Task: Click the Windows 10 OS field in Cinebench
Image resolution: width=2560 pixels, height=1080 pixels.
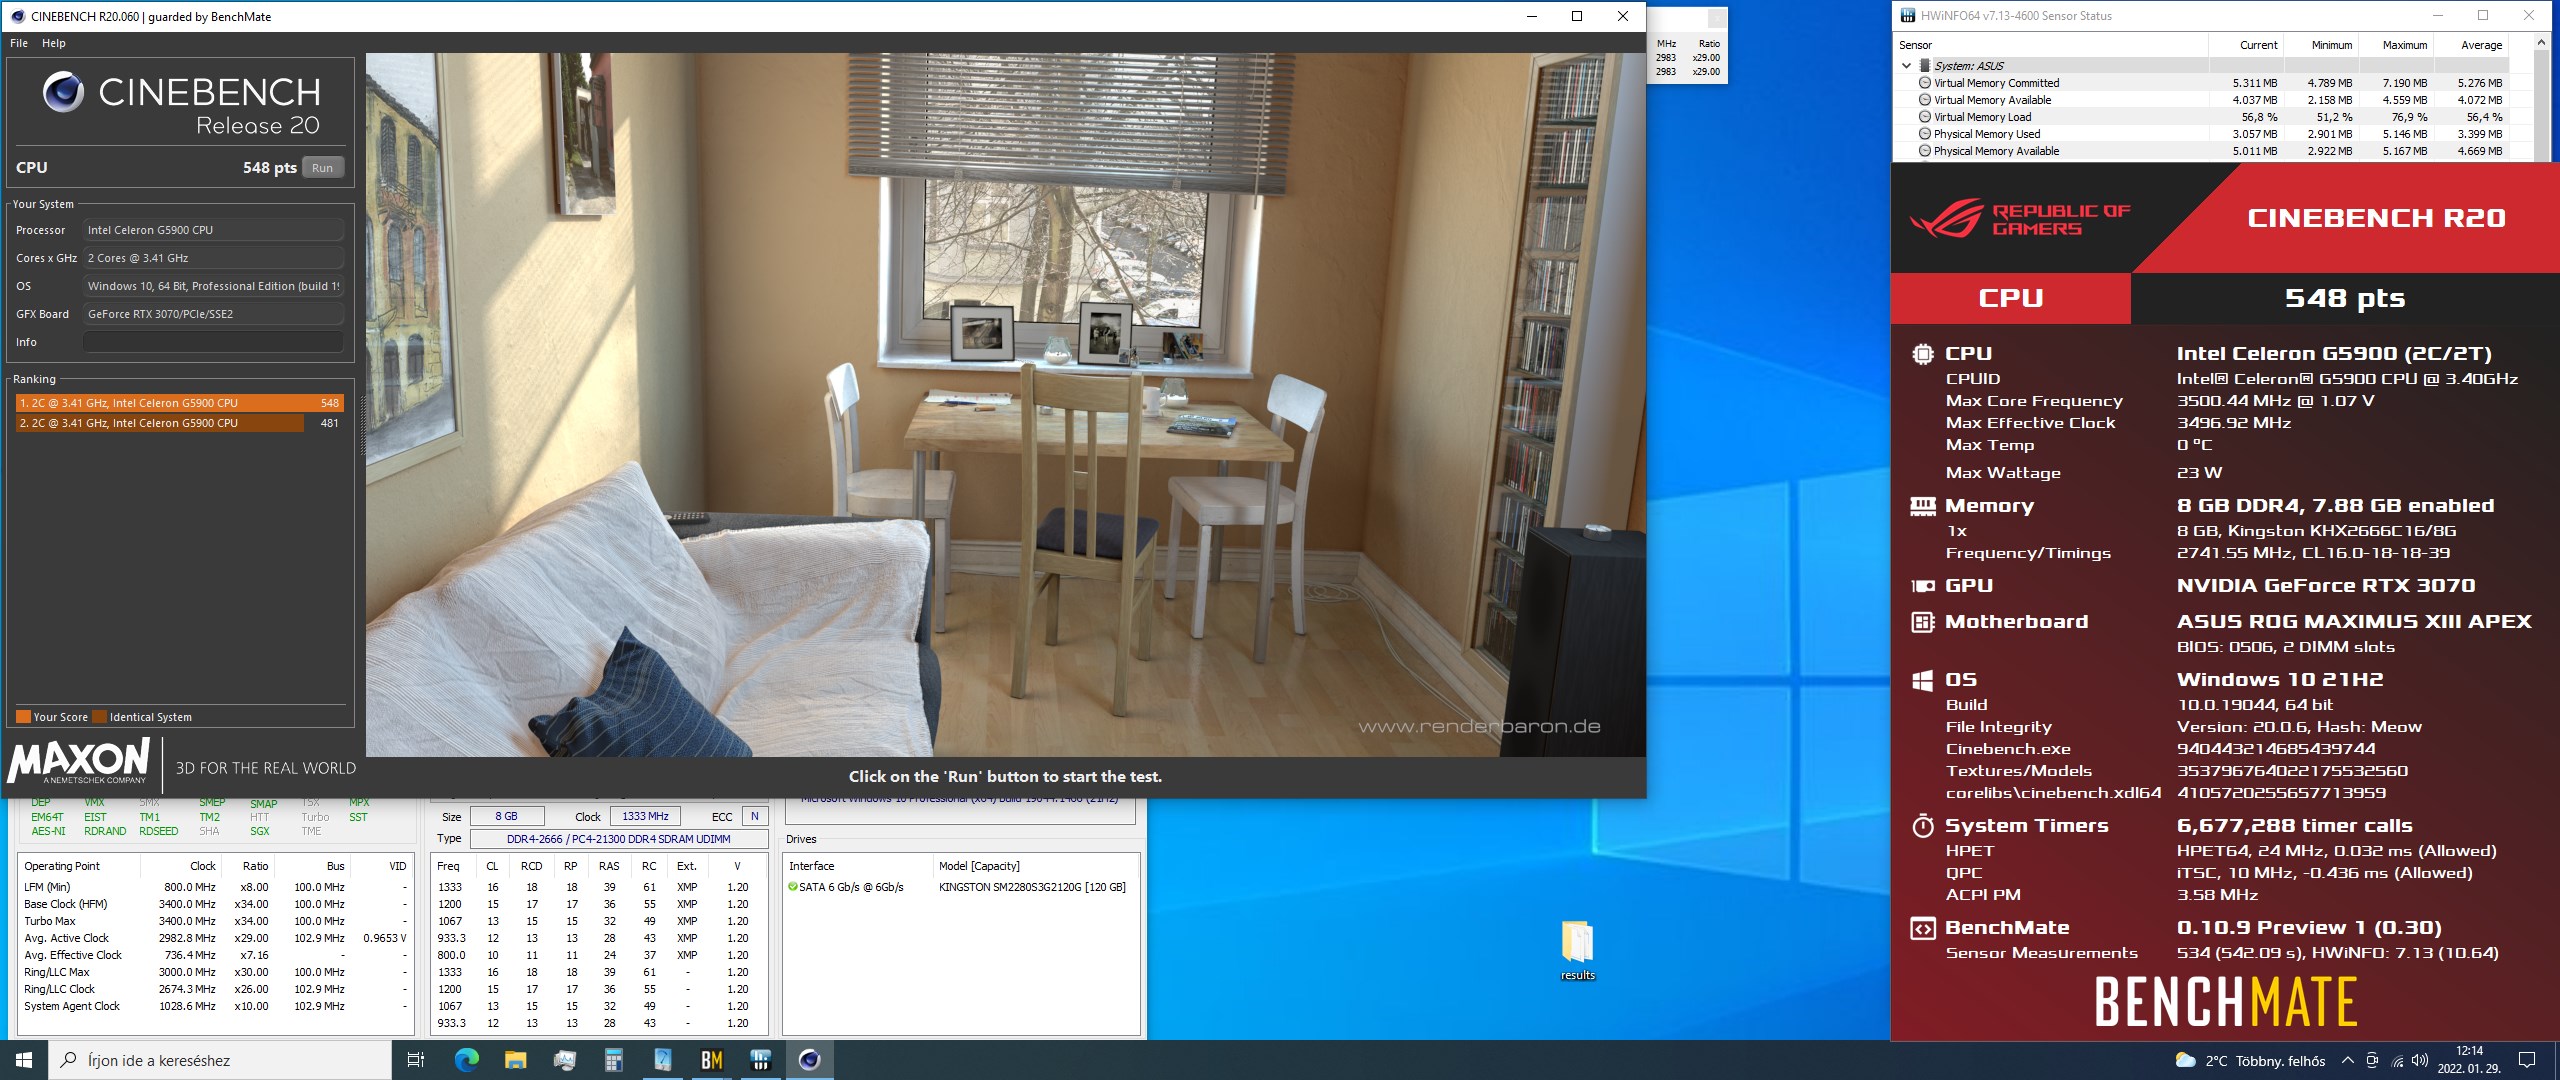Action: click(213, 286)
